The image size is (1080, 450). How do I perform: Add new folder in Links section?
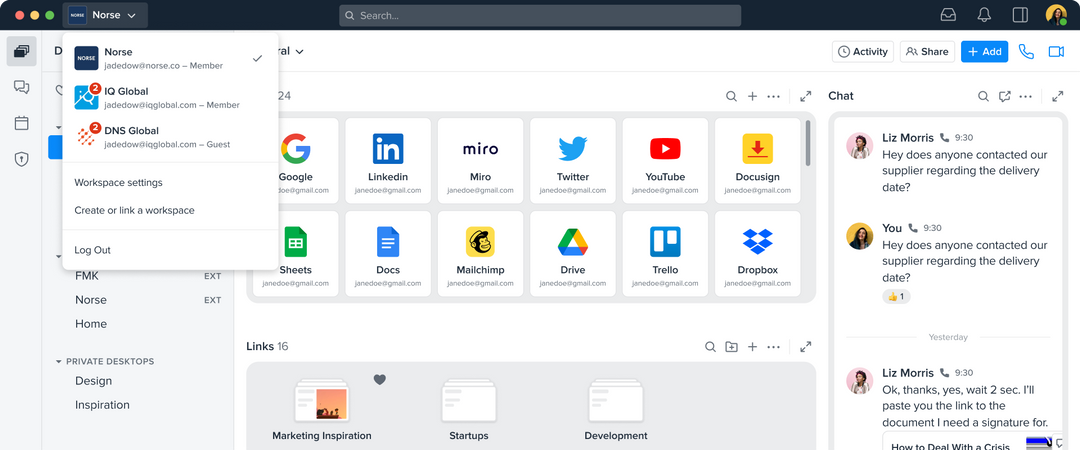[x=731, y=347]
